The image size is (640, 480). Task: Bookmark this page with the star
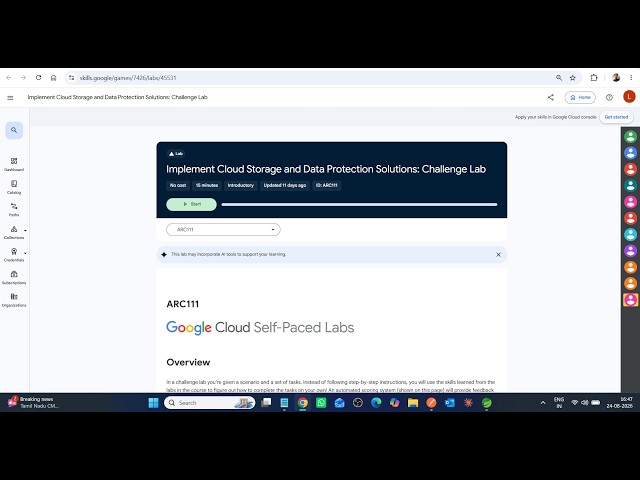pyautogui.click(x=573, y=78)
